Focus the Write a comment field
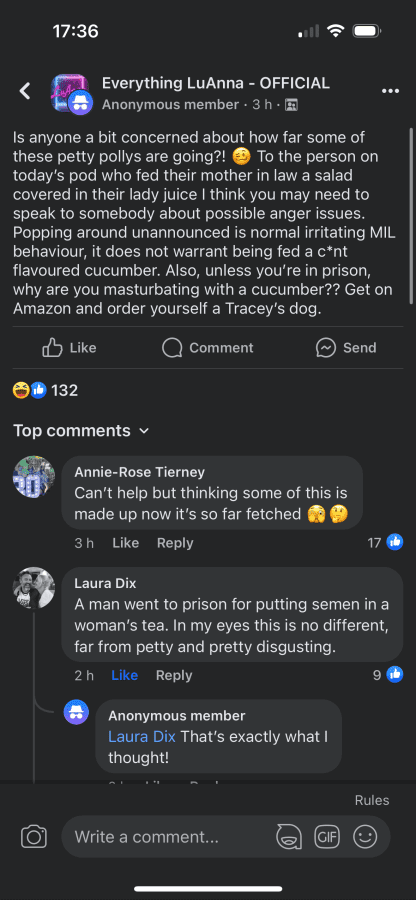 (172, 837)
